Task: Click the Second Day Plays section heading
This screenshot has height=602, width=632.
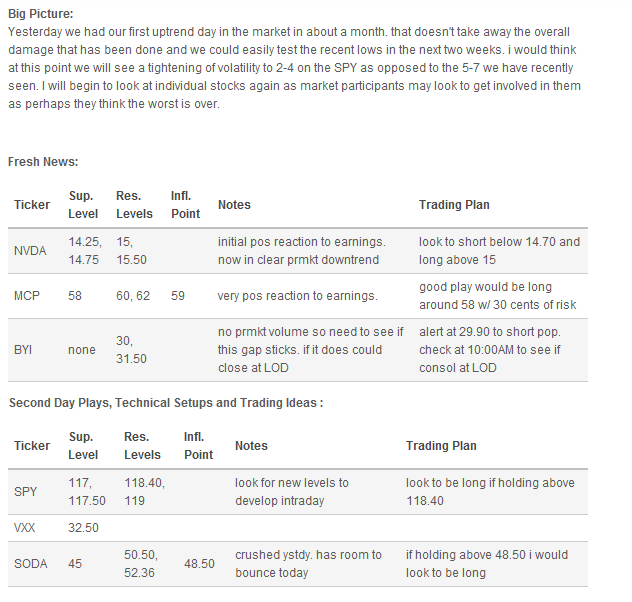Action: 165,403
